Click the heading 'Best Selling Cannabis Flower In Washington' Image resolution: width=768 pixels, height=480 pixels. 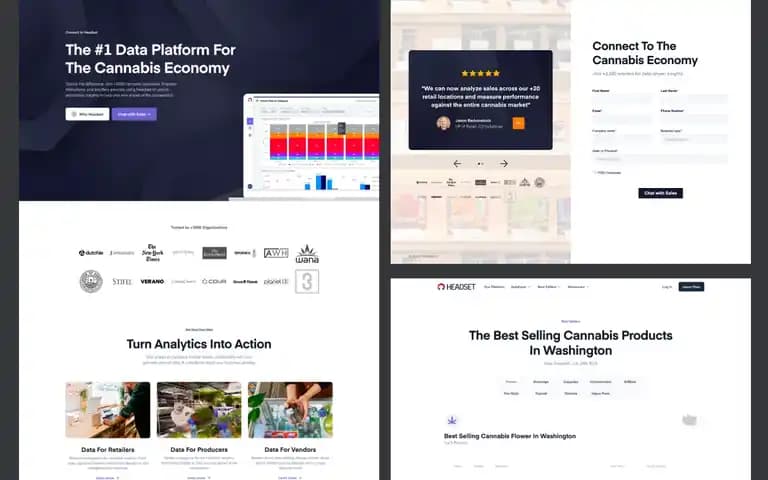(x=510, y=436)
